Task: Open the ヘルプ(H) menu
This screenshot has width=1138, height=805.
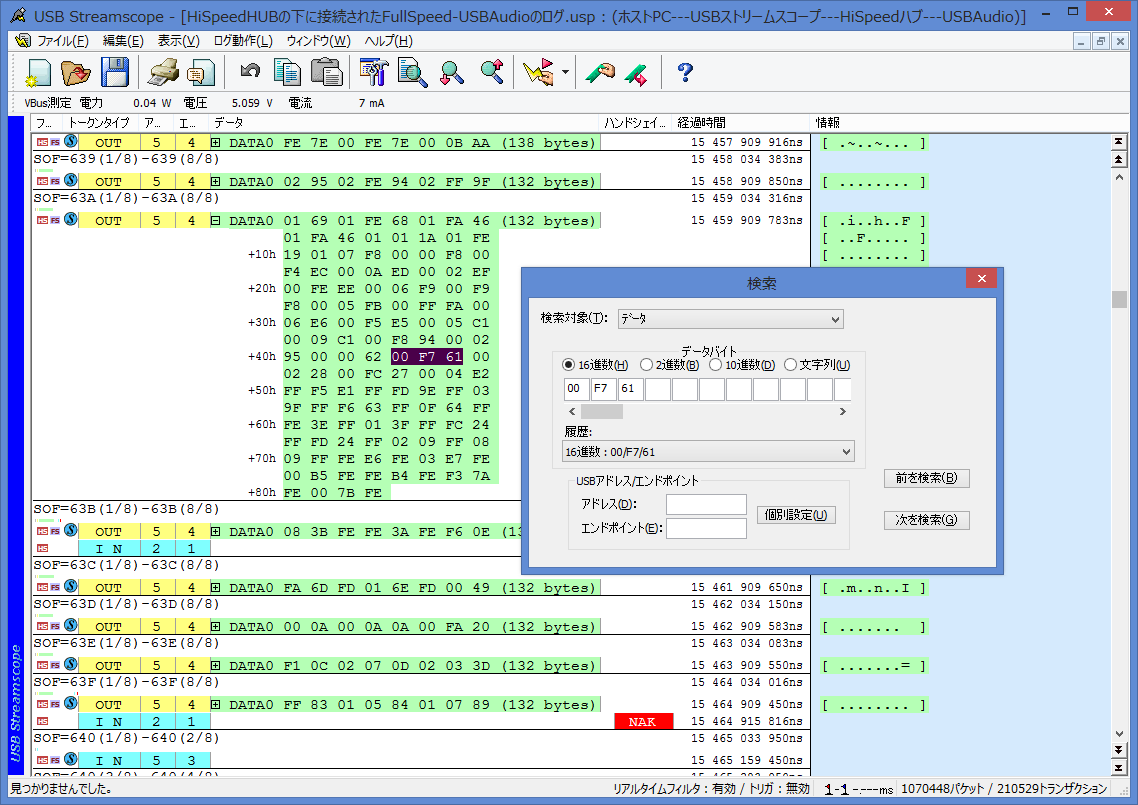Action: pyautogui.click(x=388, y=41)
